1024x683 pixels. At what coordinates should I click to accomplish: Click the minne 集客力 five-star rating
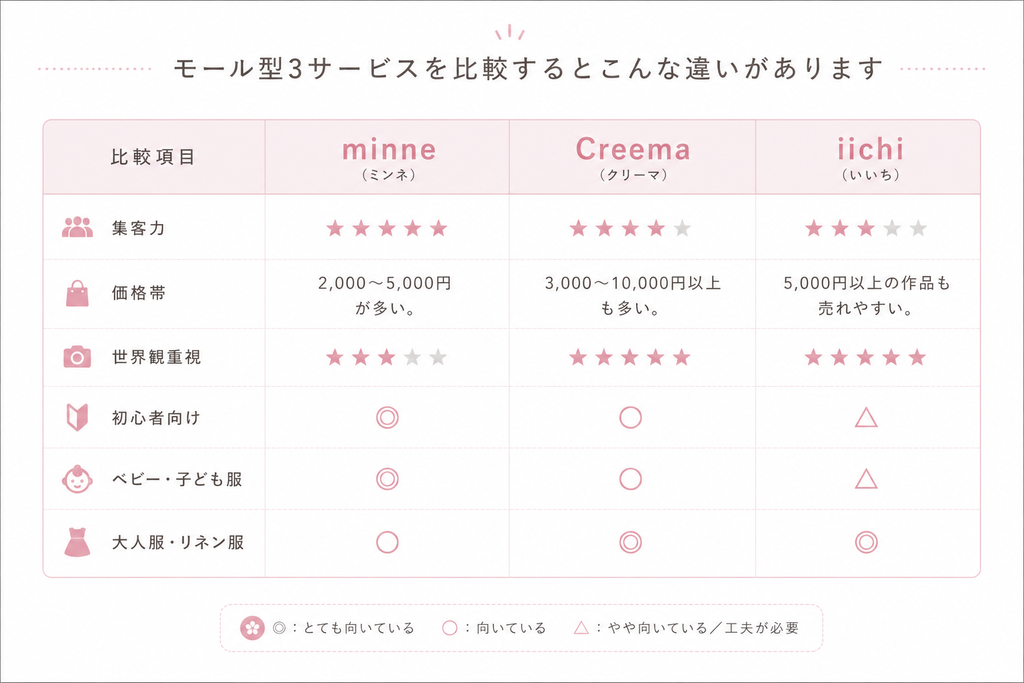click(x=387, y=228)
